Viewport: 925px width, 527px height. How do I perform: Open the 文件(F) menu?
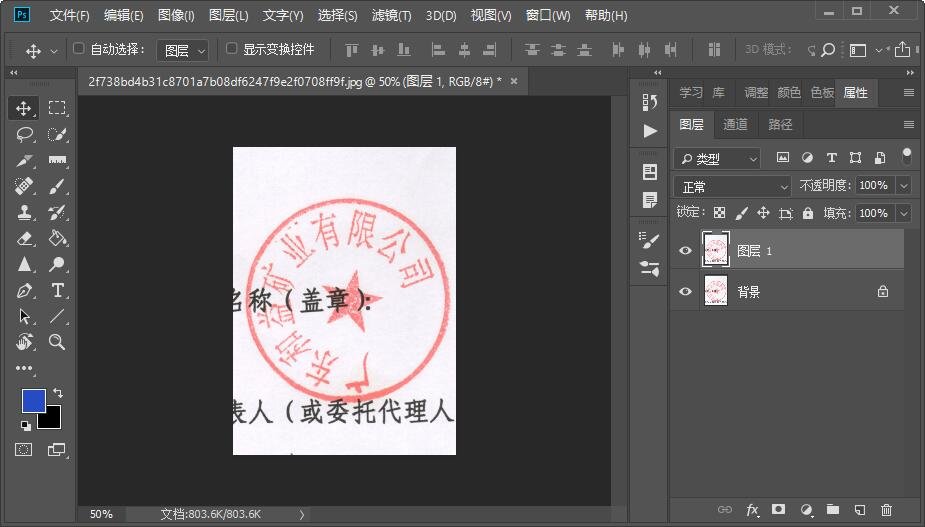[x=70, y=15]
